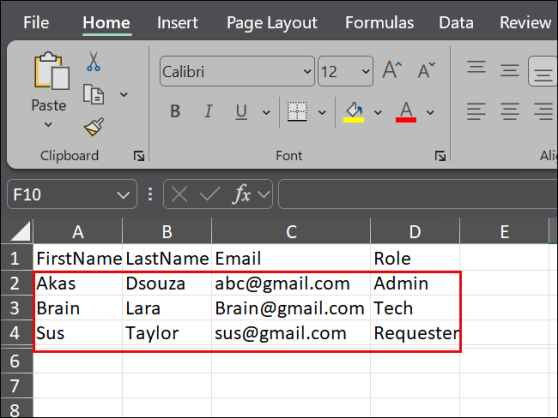Select the Format Painter brush
This screenshot has width=558, height=418.
tap(94, 127)
